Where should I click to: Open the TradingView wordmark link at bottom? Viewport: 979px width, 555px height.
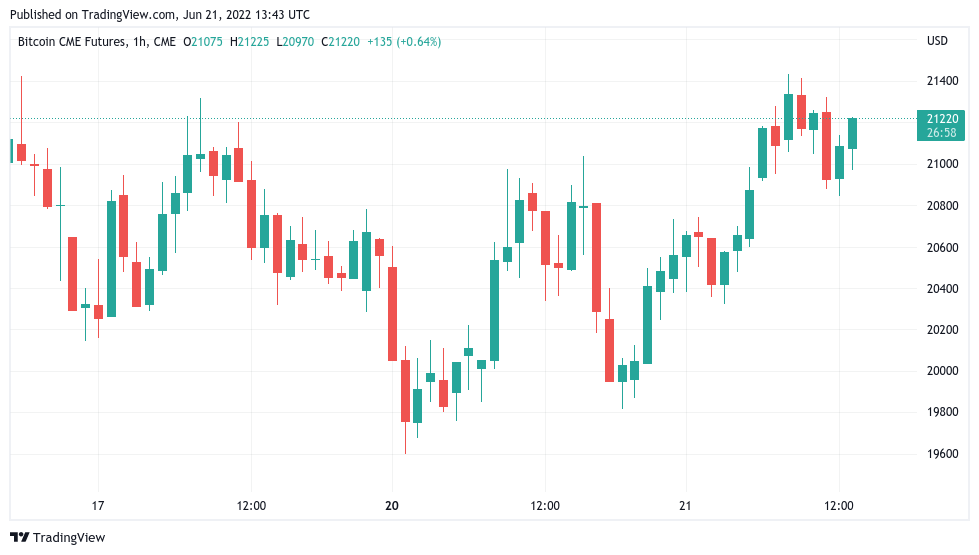pos(69,538)
